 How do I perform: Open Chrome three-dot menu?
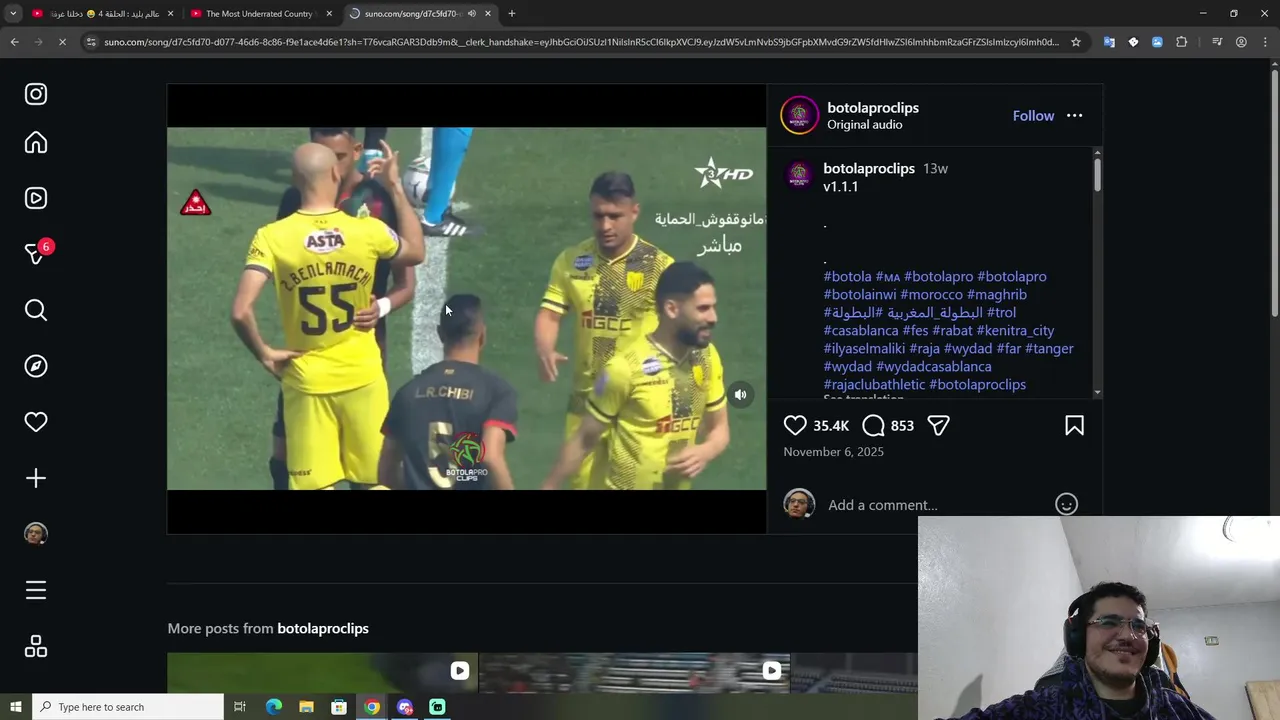pos(1264,42)
